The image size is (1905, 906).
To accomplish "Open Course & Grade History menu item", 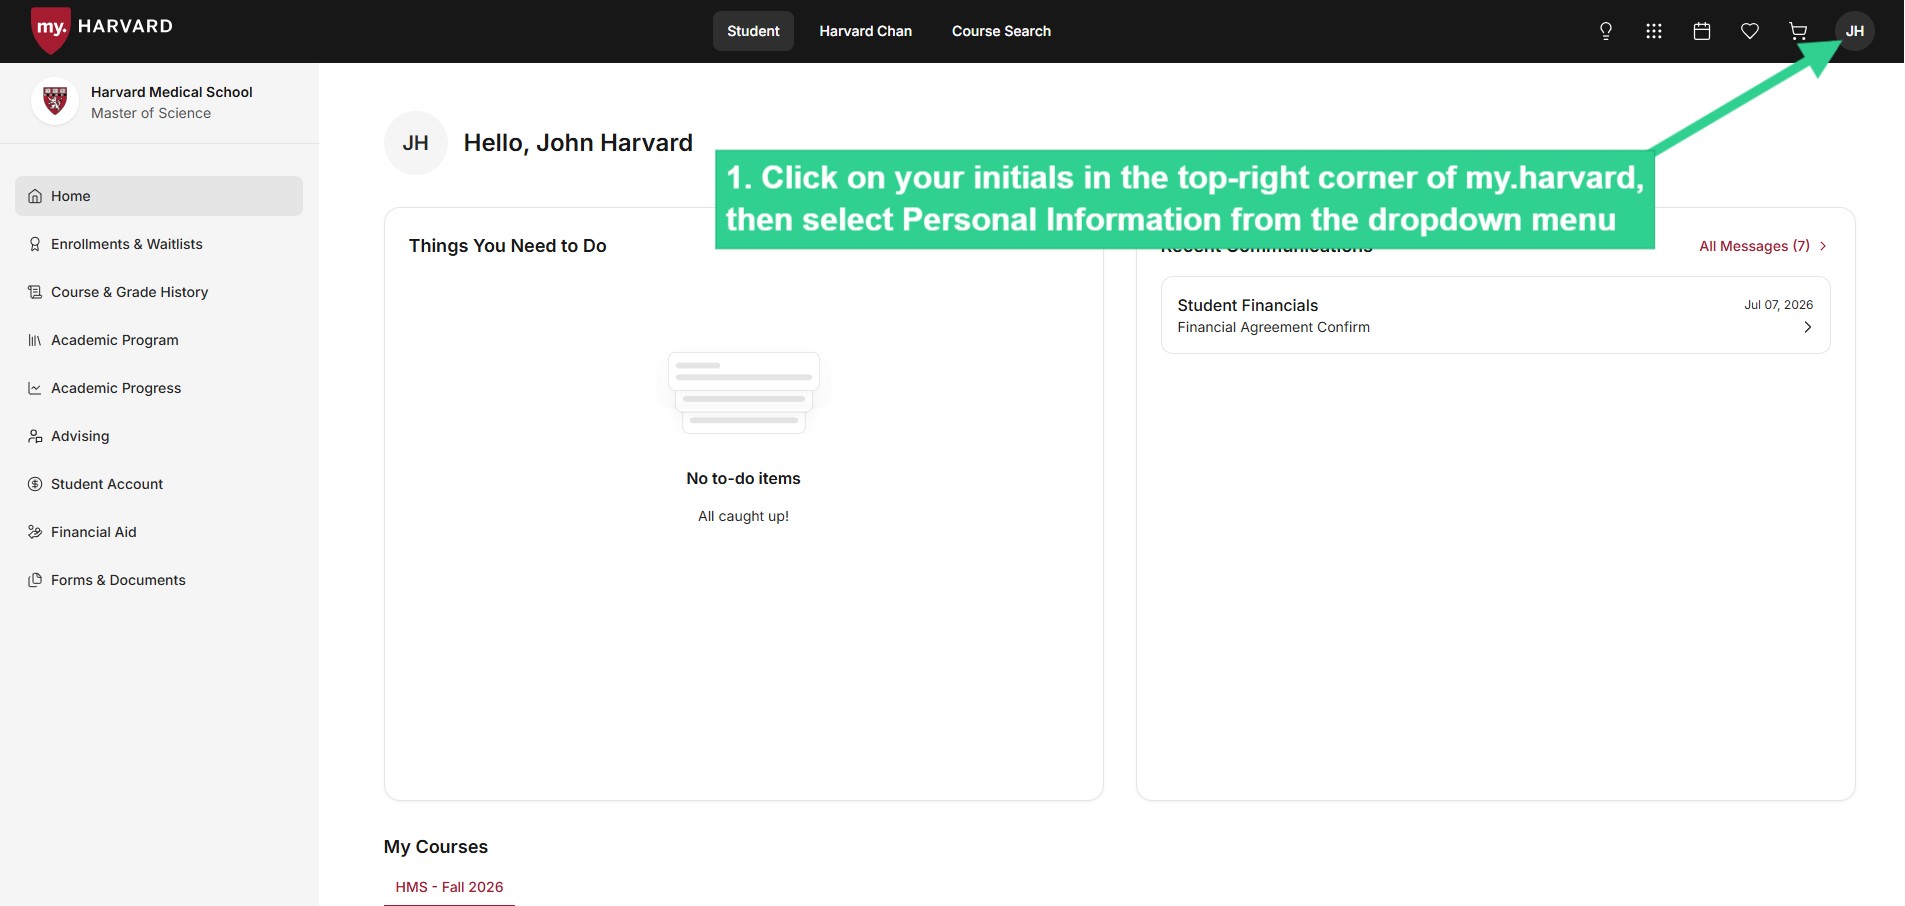I will (x=159, y=292).
